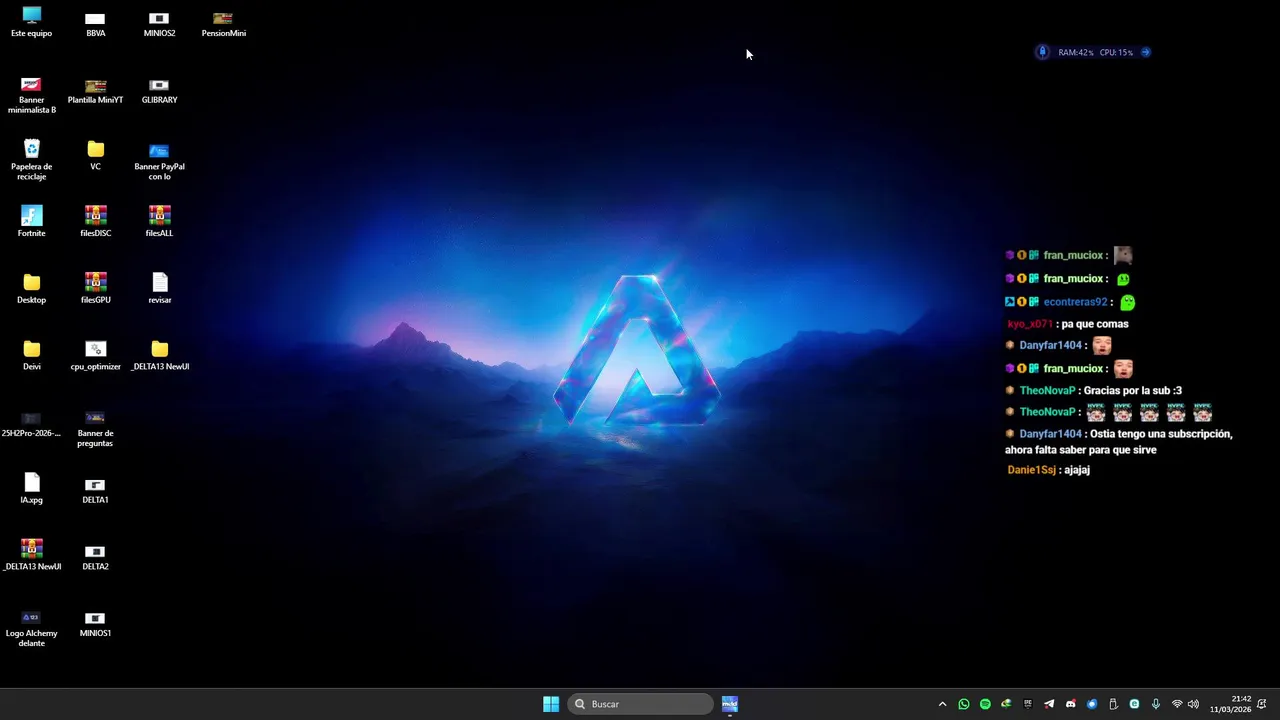Image resolution: width=1280 pixels, height=720 pixels.
Task: Open the Papelera de reciclaje icon
Action: coord(31,160)
